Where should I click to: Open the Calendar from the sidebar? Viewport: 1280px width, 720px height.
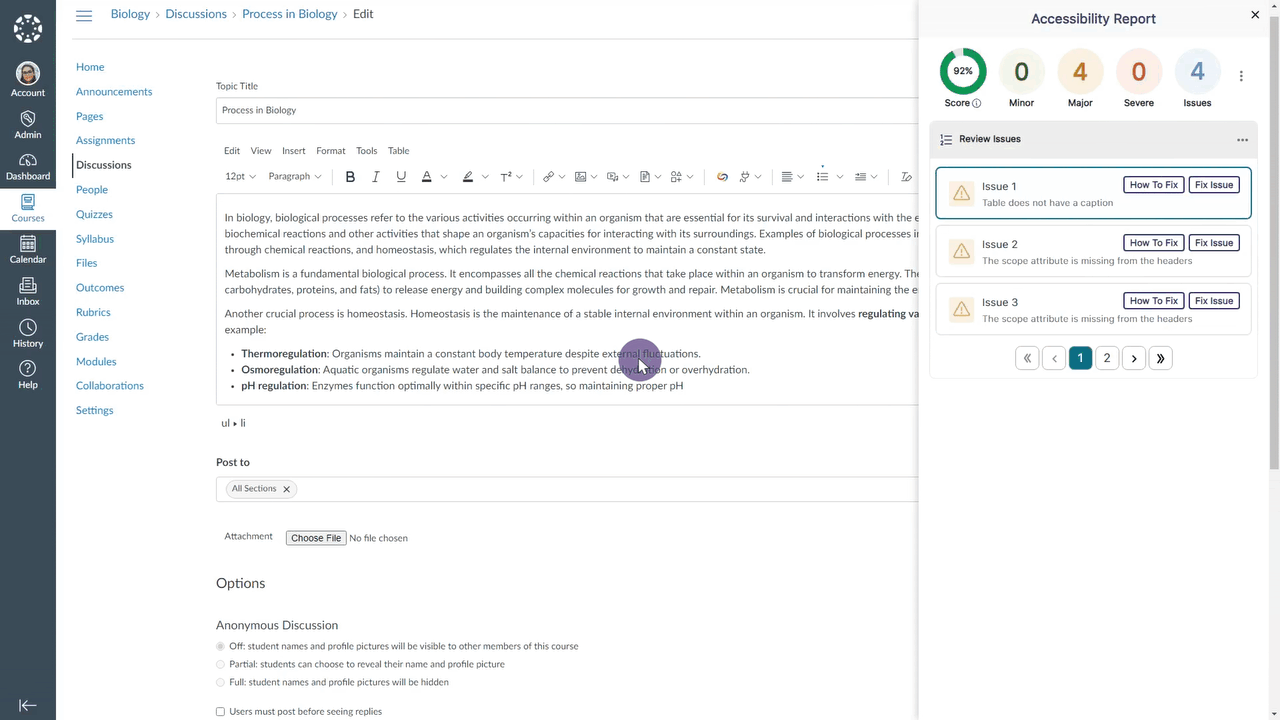click(28, 250)
